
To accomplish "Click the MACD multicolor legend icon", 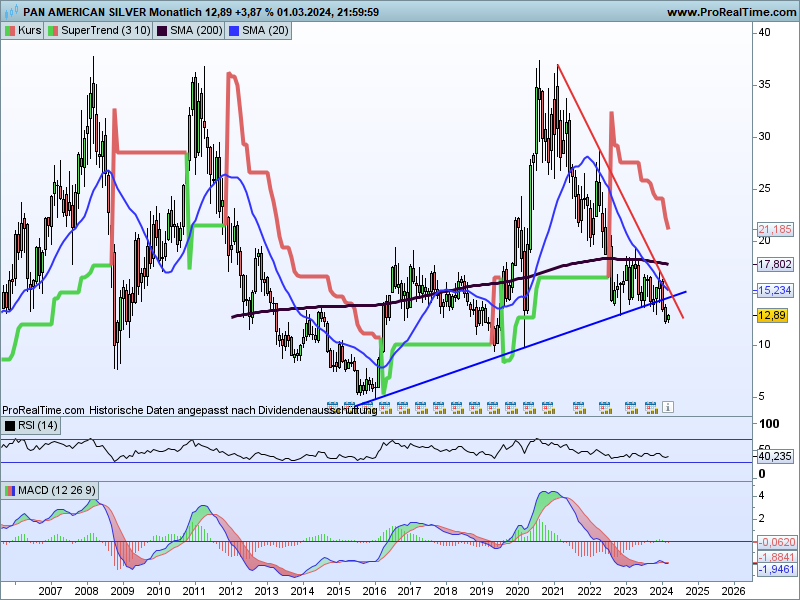I will [10, 491].
